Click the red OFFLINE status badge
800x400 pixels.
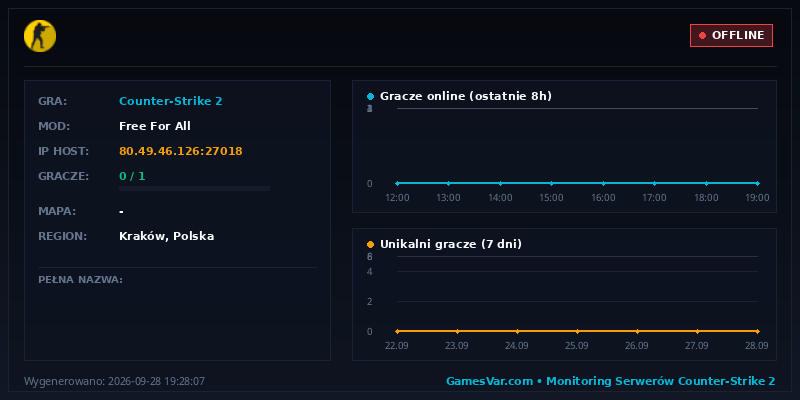coord(731,35)
